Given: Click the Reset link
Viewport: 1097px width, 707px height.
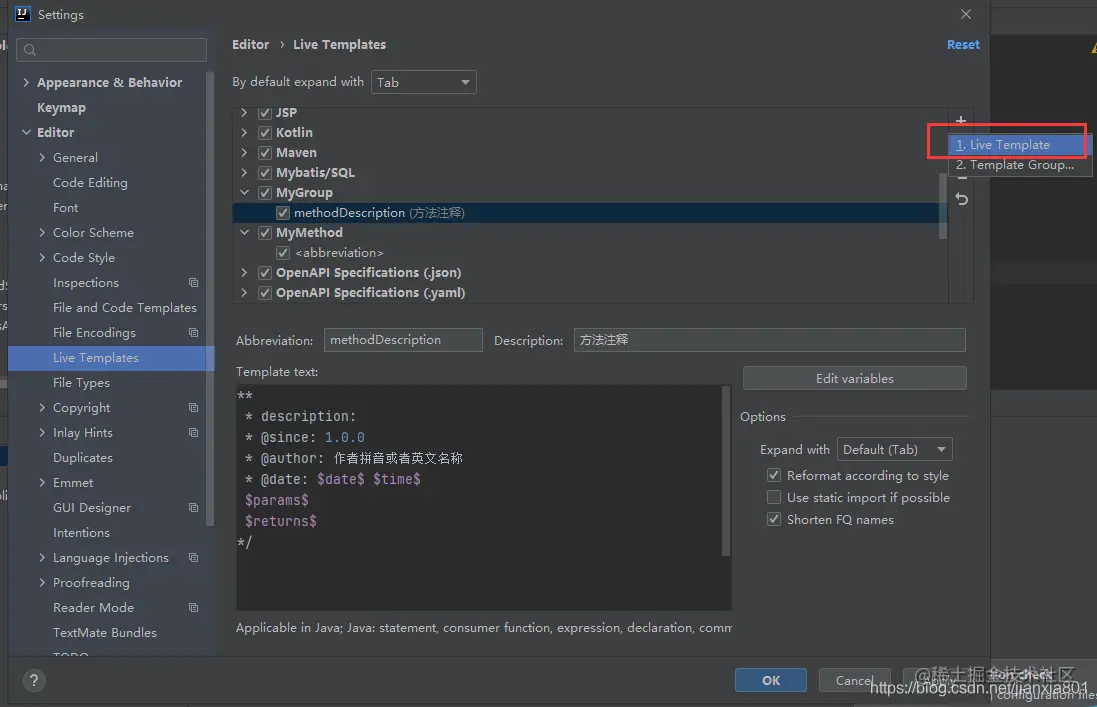Looking at the screenshot, I should tap(963, 44).
